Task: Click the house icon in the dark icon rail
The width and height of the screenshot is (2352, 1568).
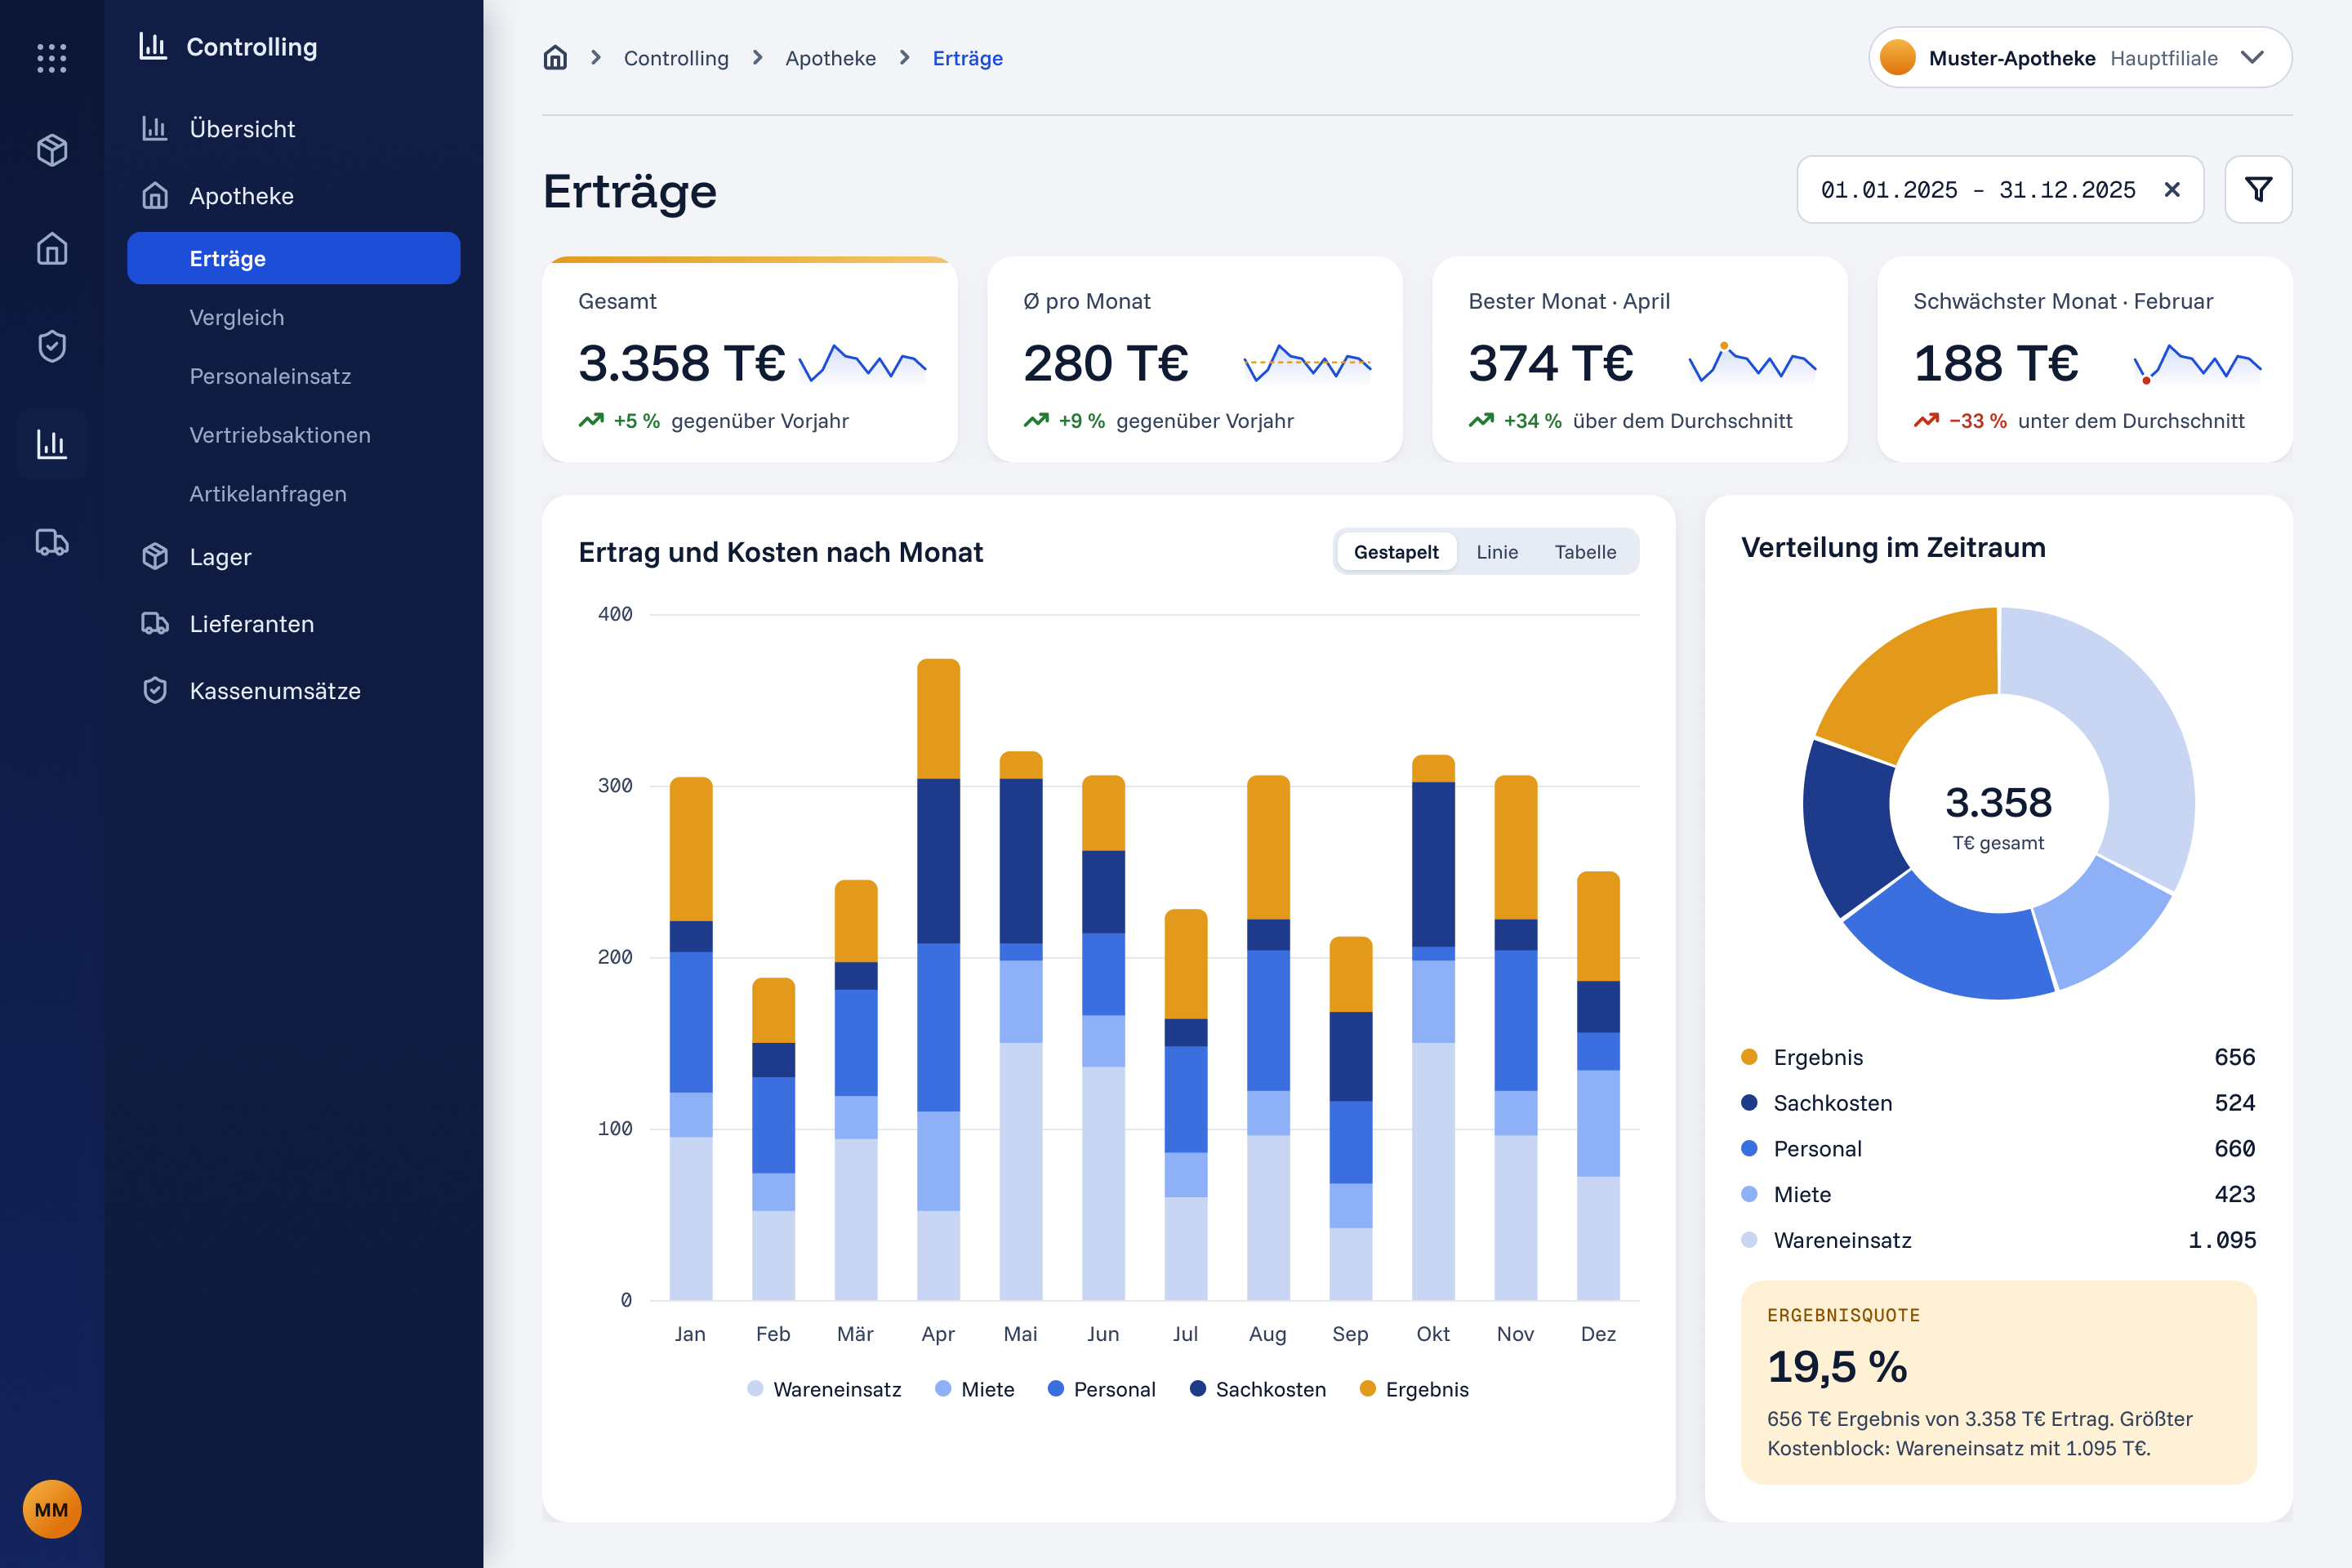Action: click(x=52, y=248)
